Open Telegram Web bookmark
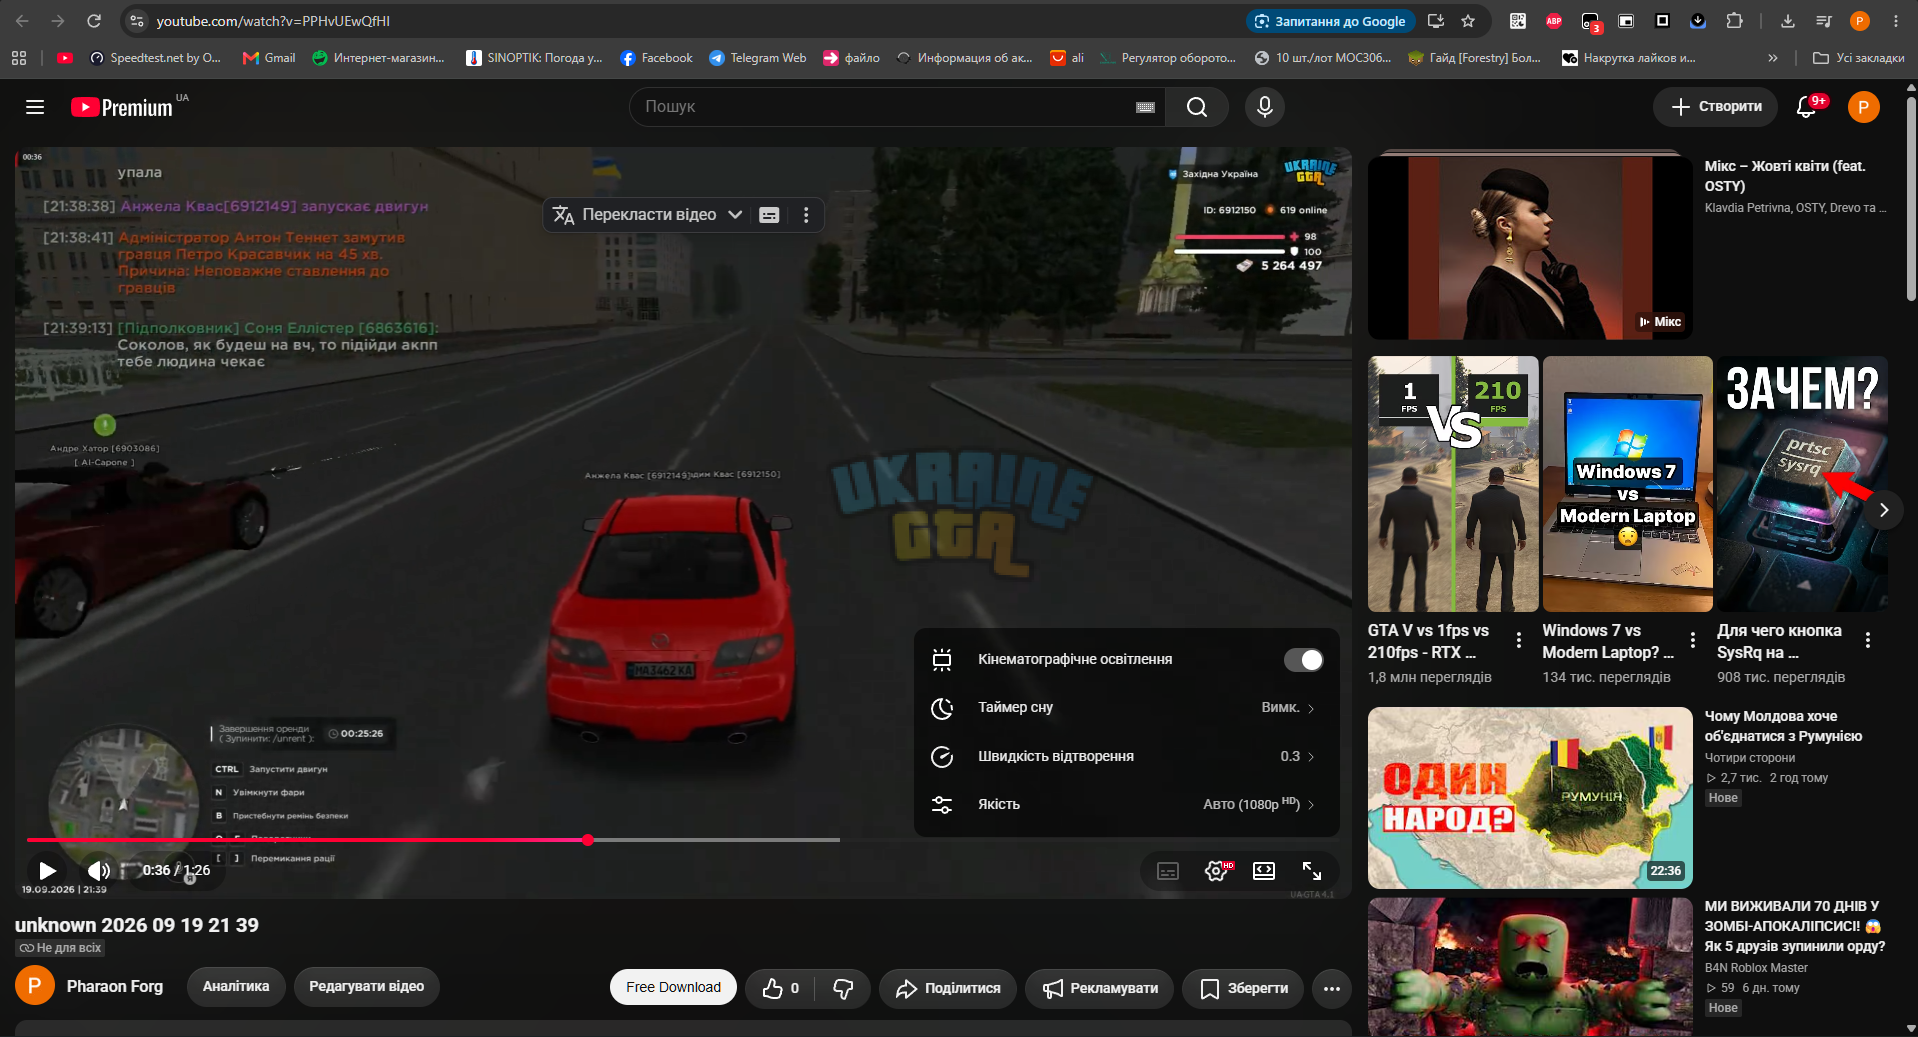The height and width of the screenshot is (1037, 1918). point(757,58)
